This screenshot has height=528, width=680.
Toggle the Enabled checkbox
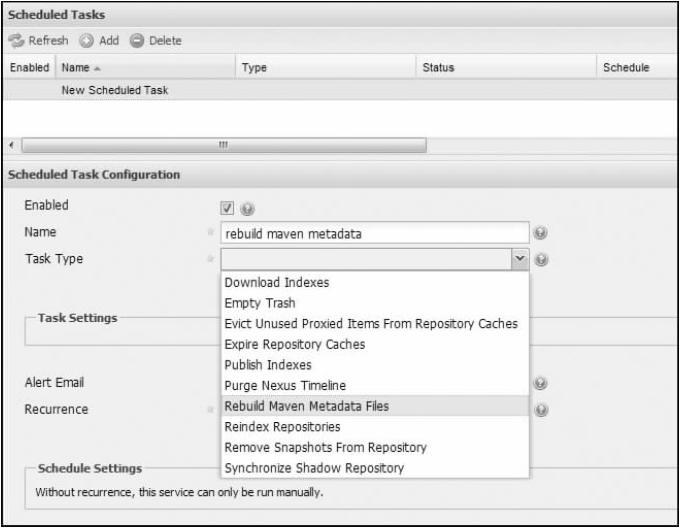pyautogui.click(x=227, y=208)
